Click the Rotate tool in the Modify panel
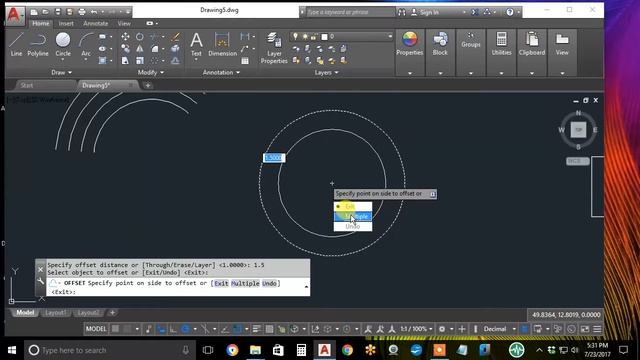 point(140,37)
